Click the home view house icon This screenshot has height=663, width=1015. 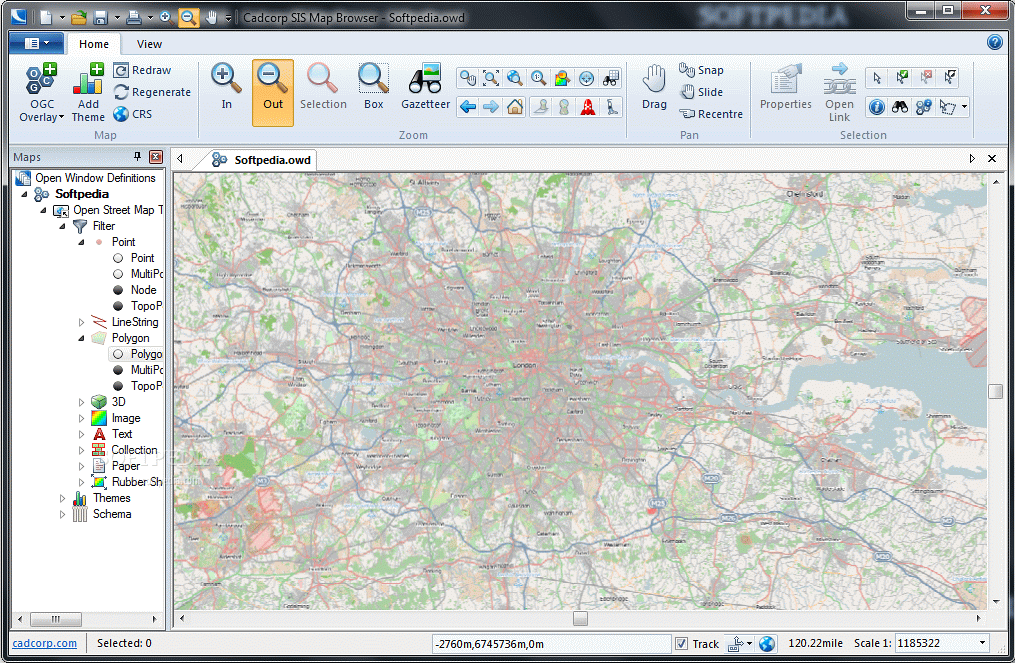coord(515,107)
